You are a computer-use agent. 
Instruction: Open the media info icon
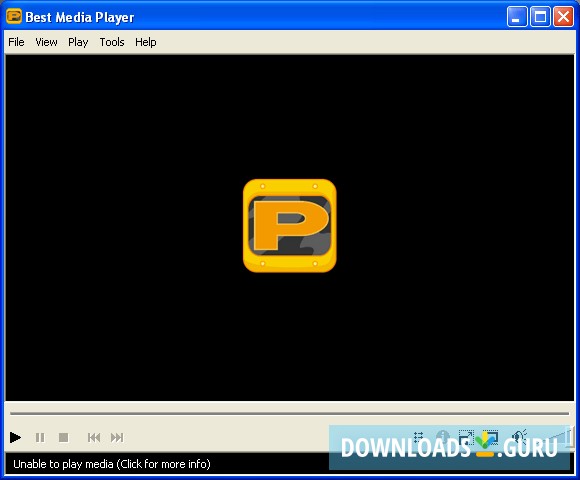442,436
